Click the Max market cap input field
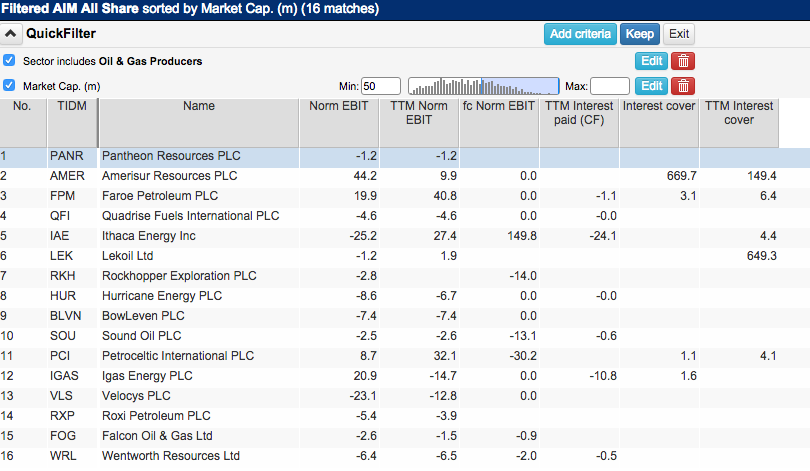This screenshot has width=810, height=471. click(610, 86)
